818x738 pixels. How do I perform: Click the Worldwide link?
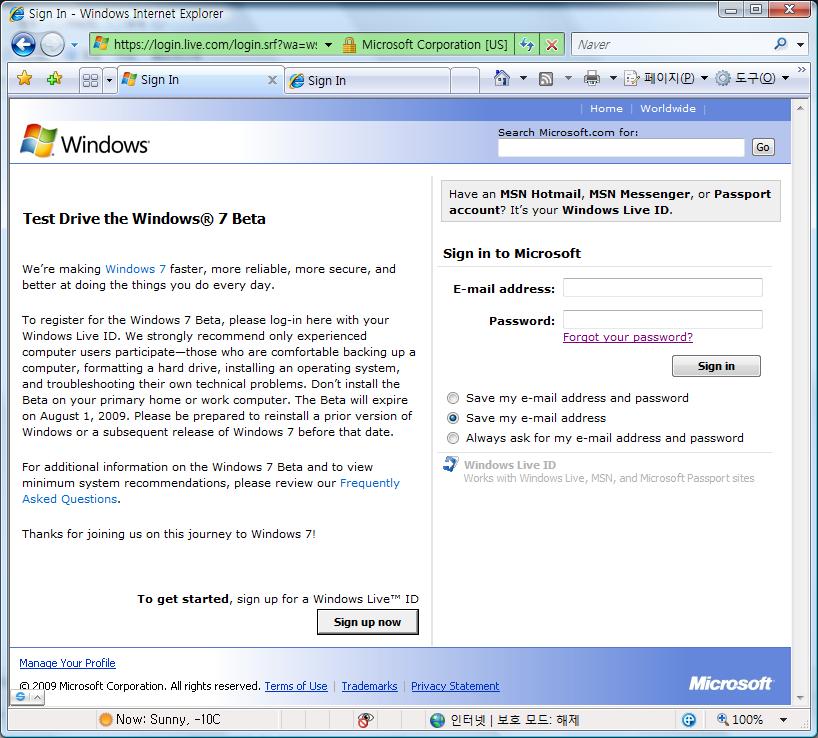pos(668,108)
